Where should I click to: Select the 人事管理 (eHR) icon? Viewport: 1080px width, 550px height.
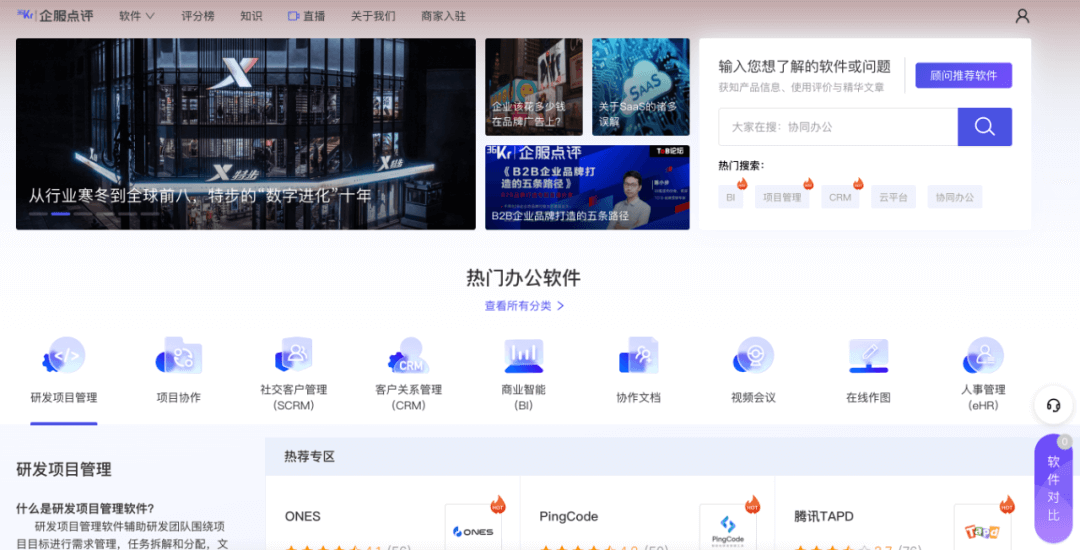point(983,355)
